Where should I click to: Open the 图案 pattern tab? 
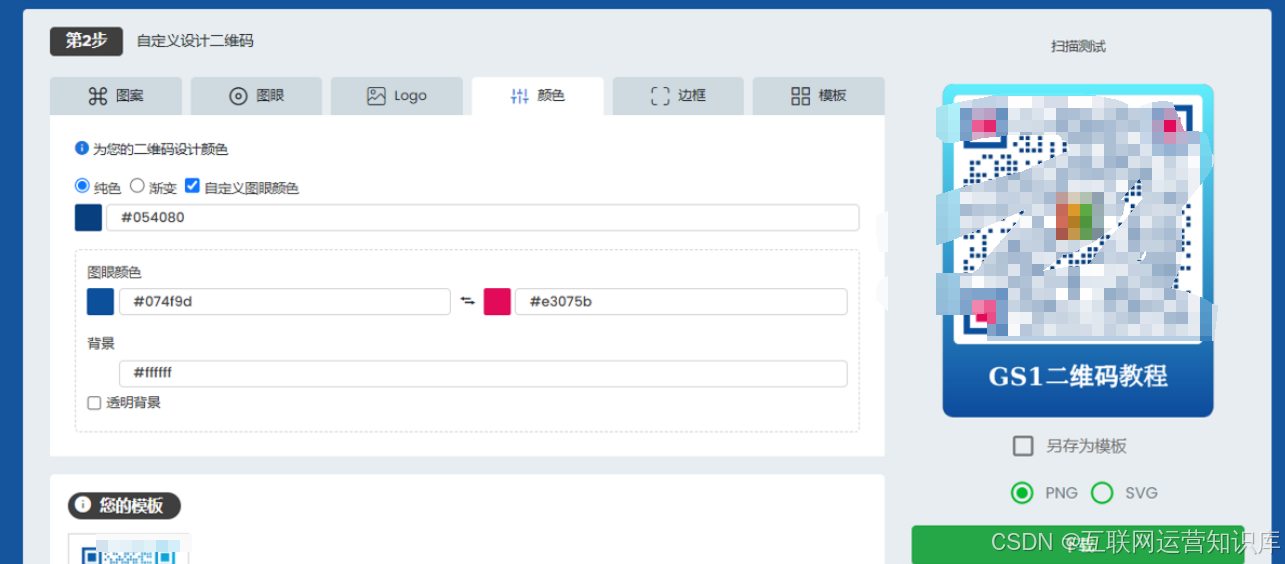coord(116,96)
